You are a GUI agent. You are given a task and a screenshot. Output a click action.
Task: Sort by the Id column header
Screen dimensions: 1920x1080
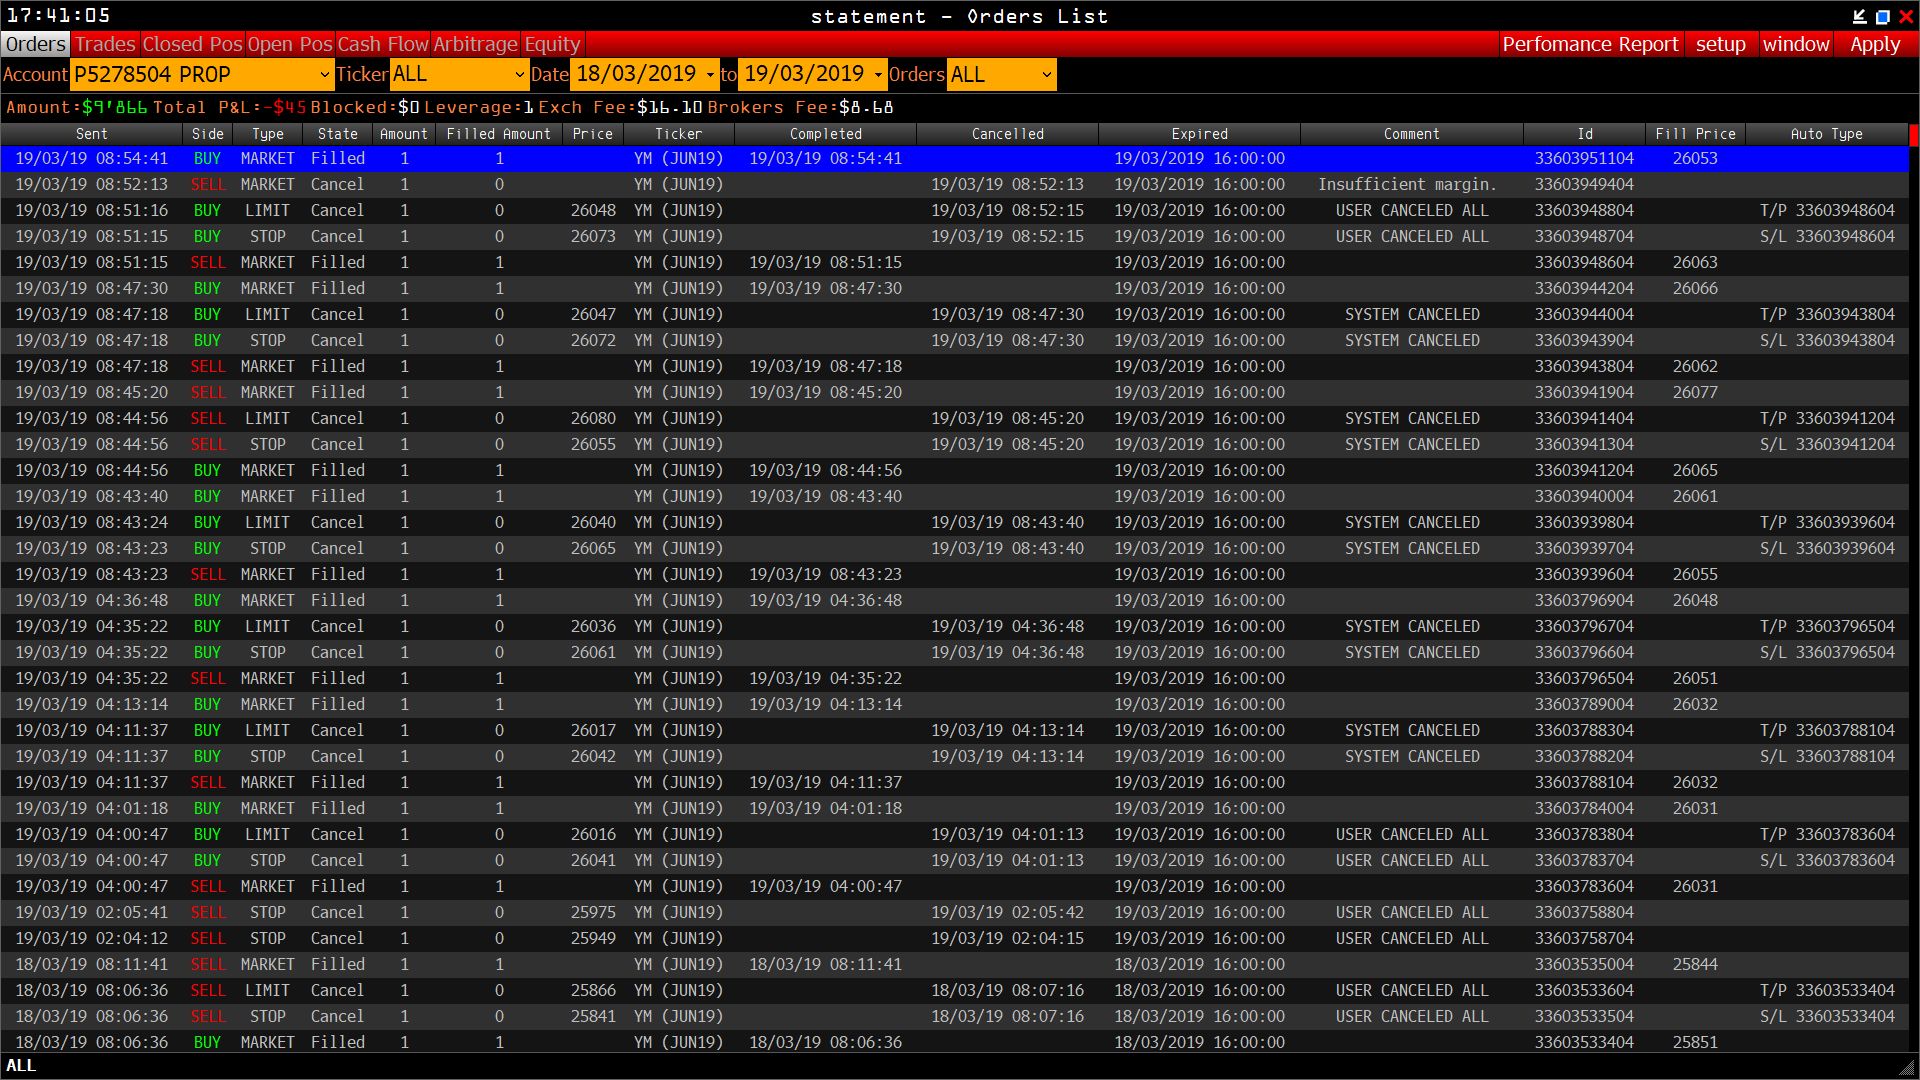click(1585, 134)
